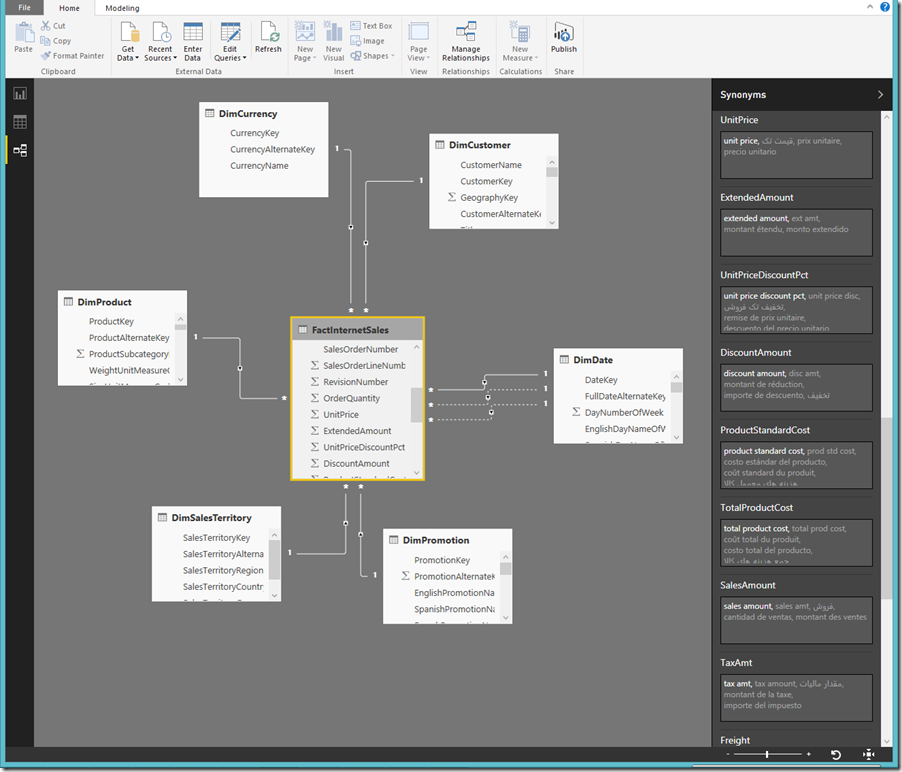
Task: Create a New Measure
Action: [x=520, y=41]
